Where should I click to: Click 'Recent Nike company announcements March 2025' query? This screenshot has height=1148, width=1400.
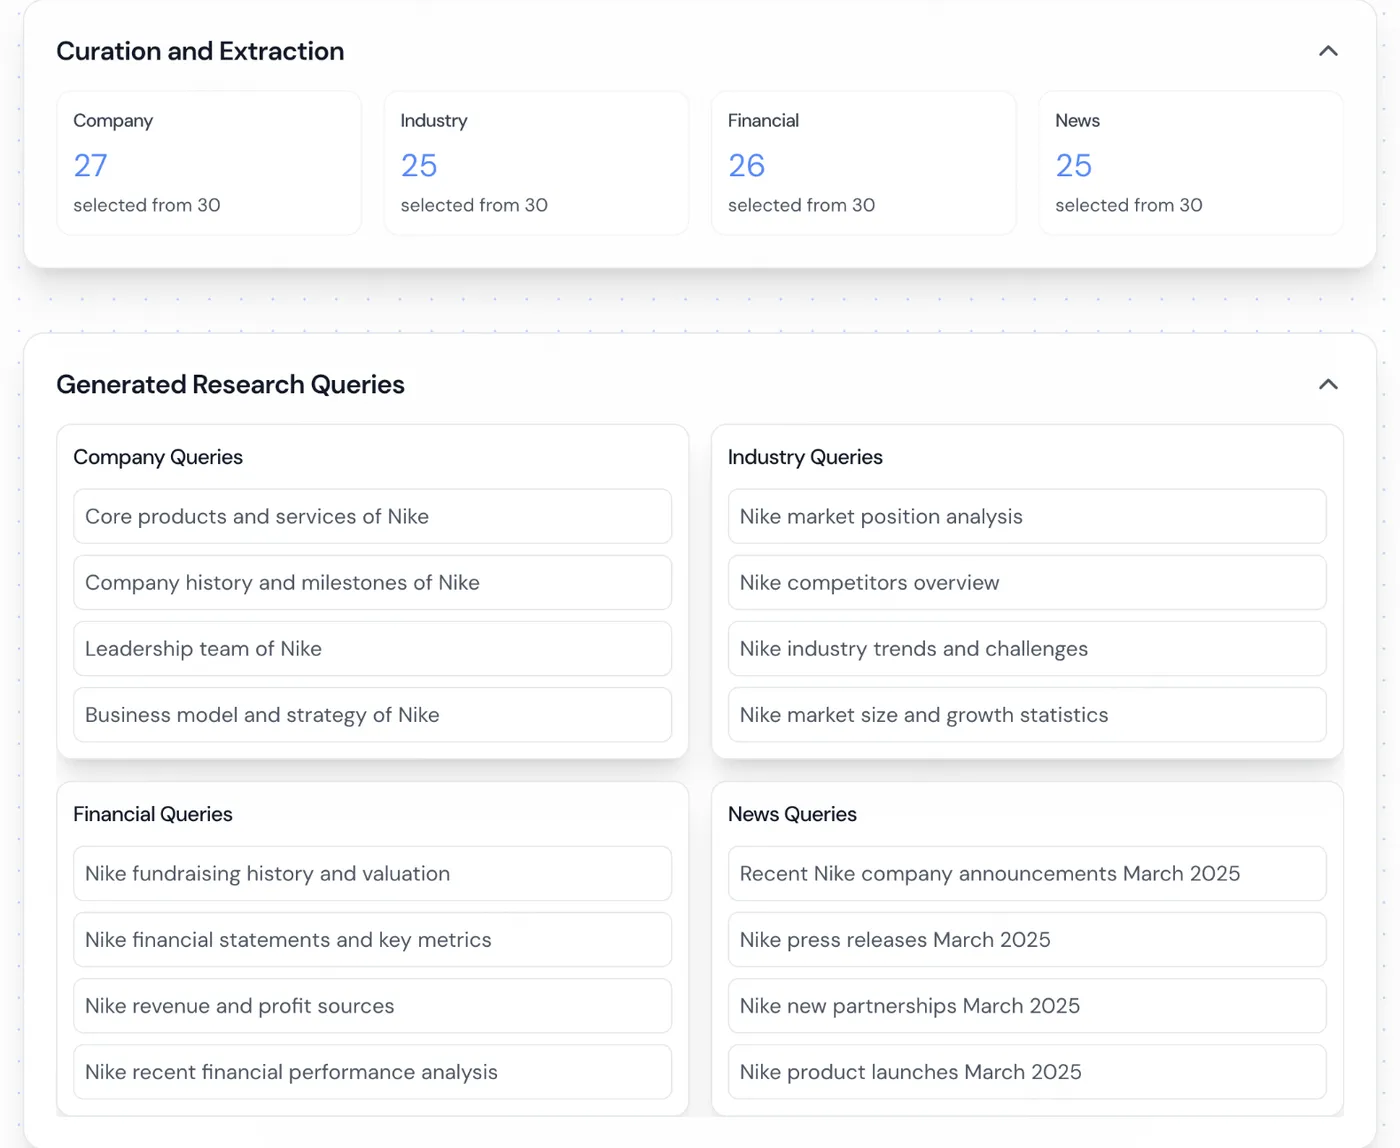click(x=1027, y=873)
